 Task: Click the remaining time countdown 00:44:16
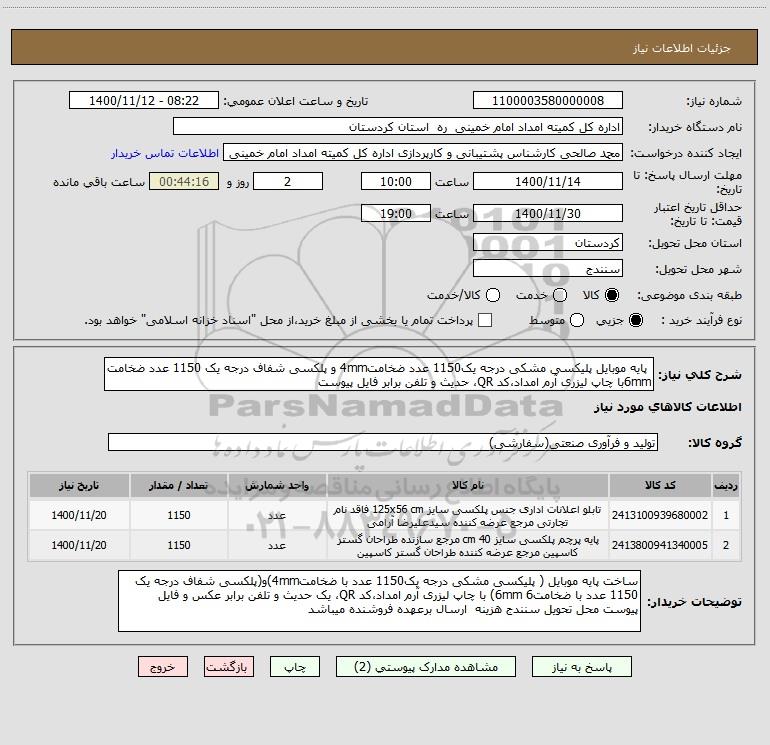[x=184, y=181]
